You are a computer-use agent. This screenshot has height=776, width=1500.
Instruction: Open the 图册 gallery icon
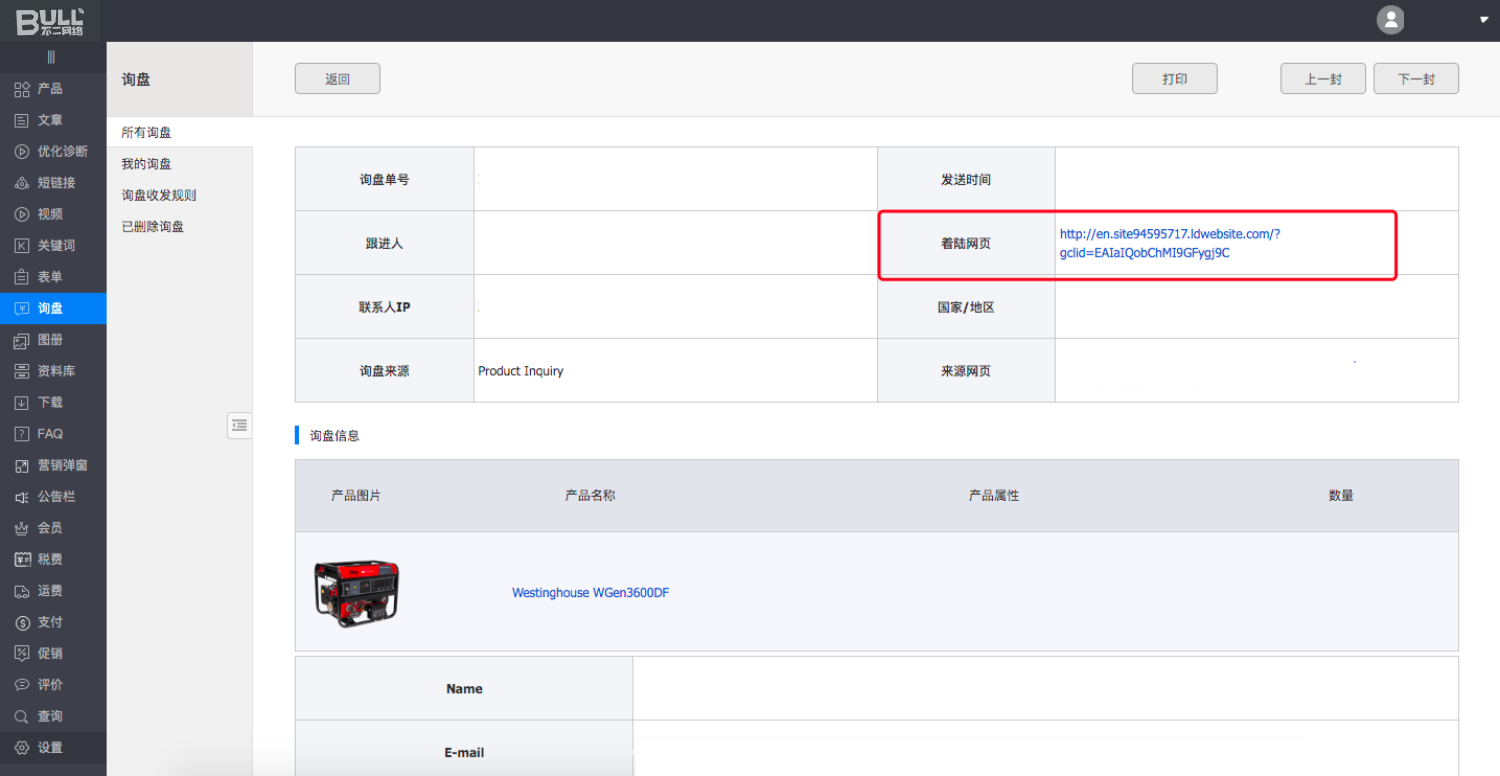pos(22,340)
